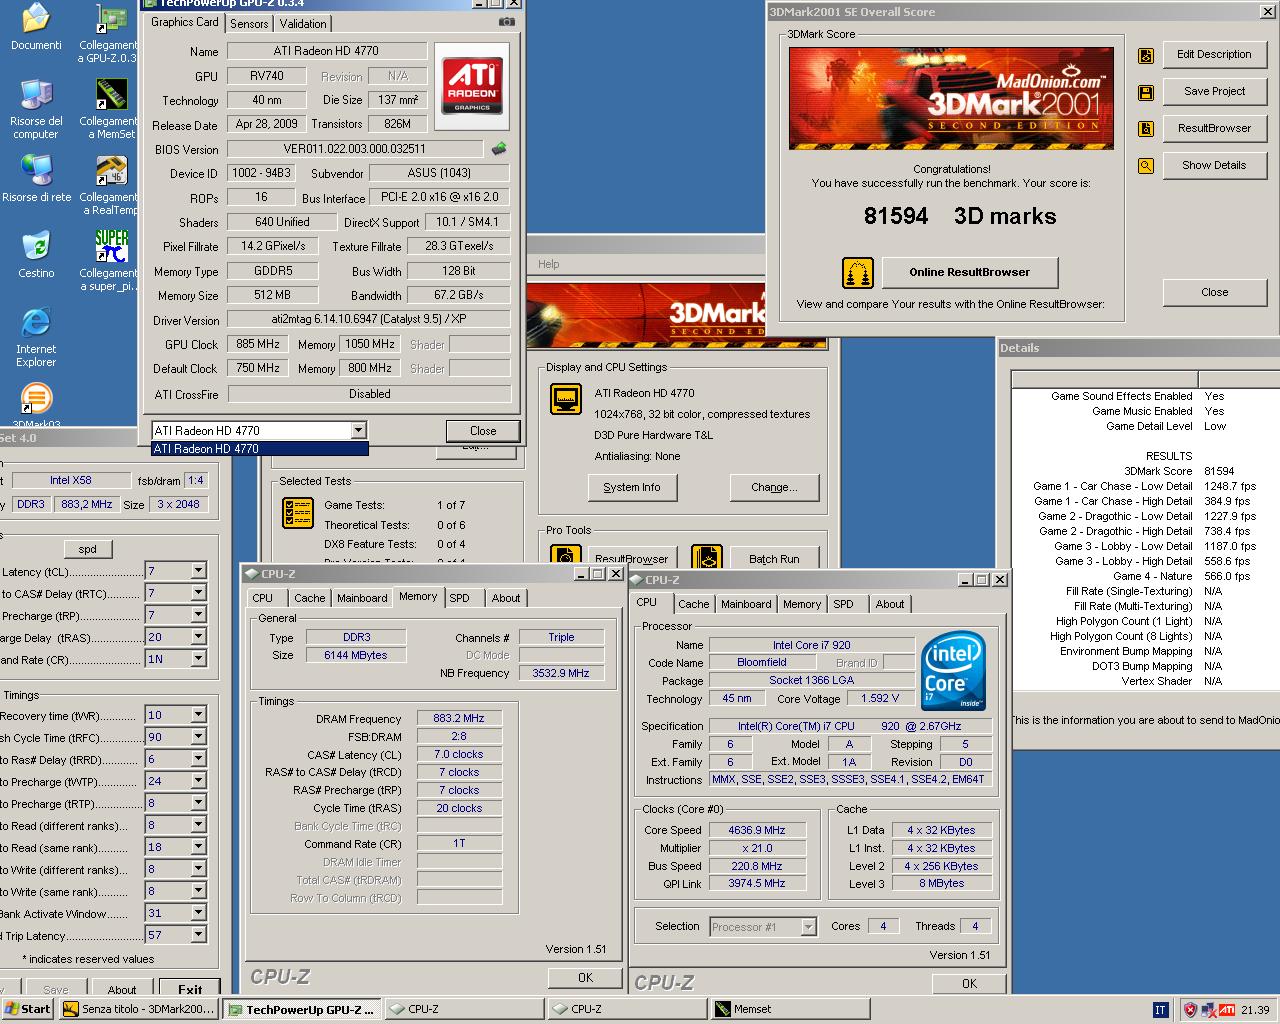Click the Intel Core i7 logo

tap(953, 670)
